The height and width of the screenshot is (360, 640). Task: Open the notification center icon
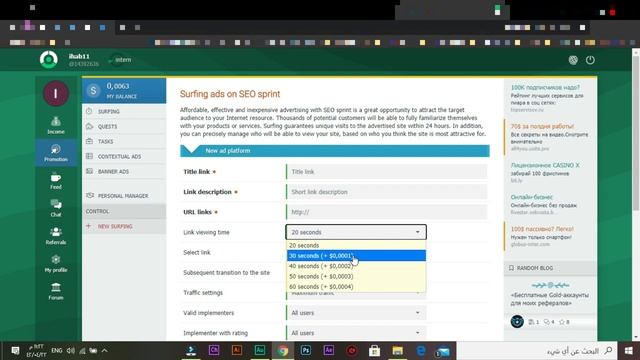click(x=15, y=351)
